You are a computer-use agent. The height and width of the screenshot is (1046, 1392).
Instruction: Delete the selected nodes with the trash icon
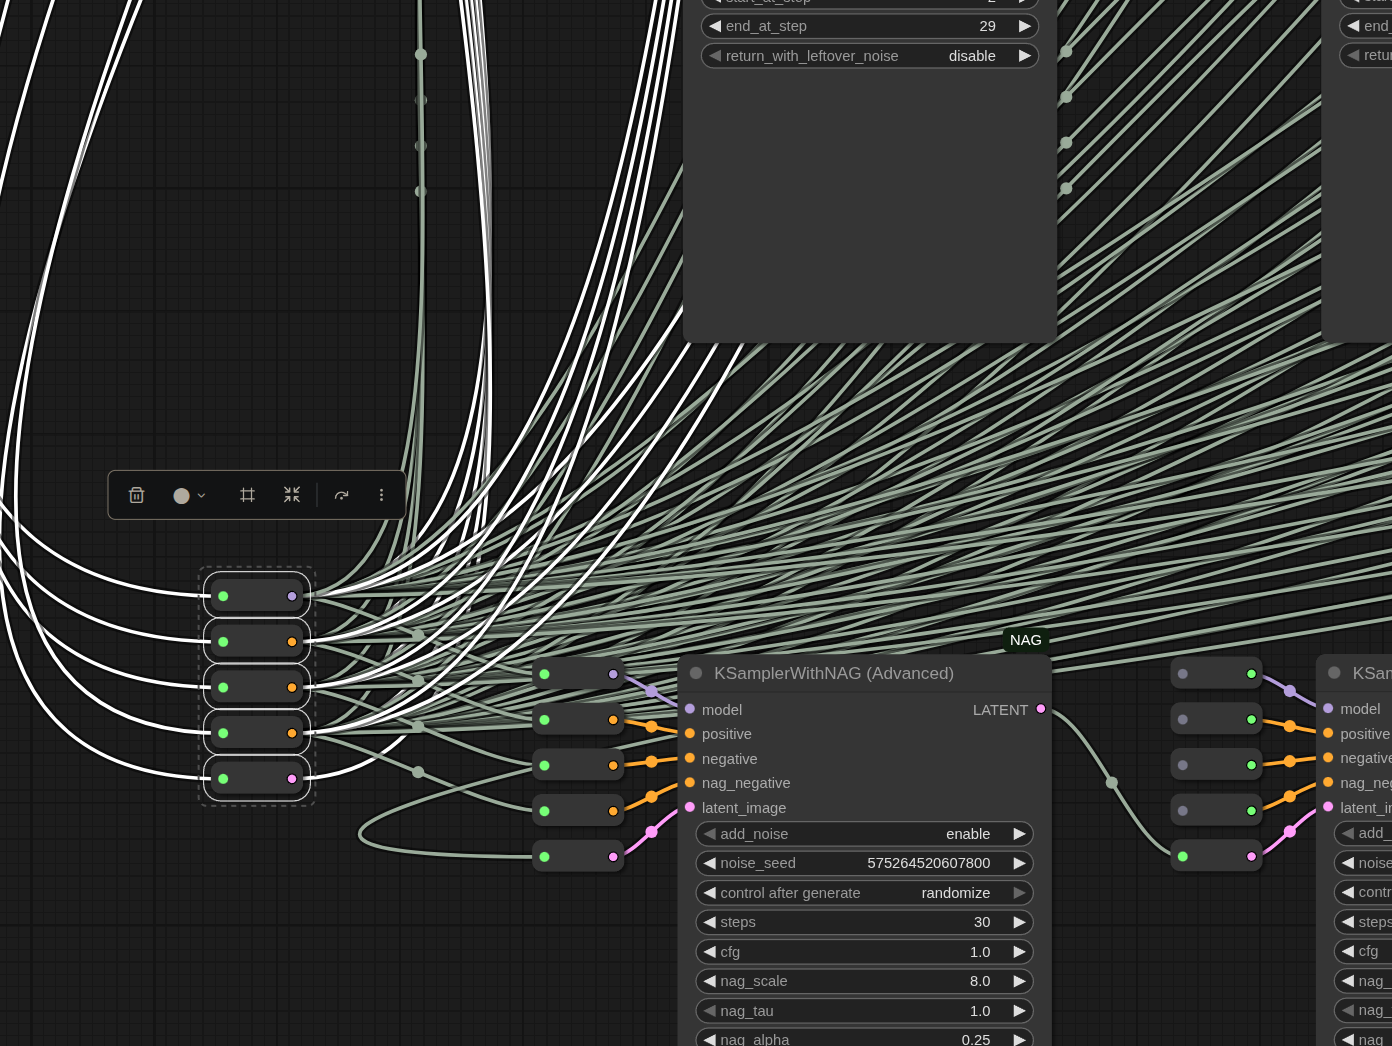[x=137, y=495]
